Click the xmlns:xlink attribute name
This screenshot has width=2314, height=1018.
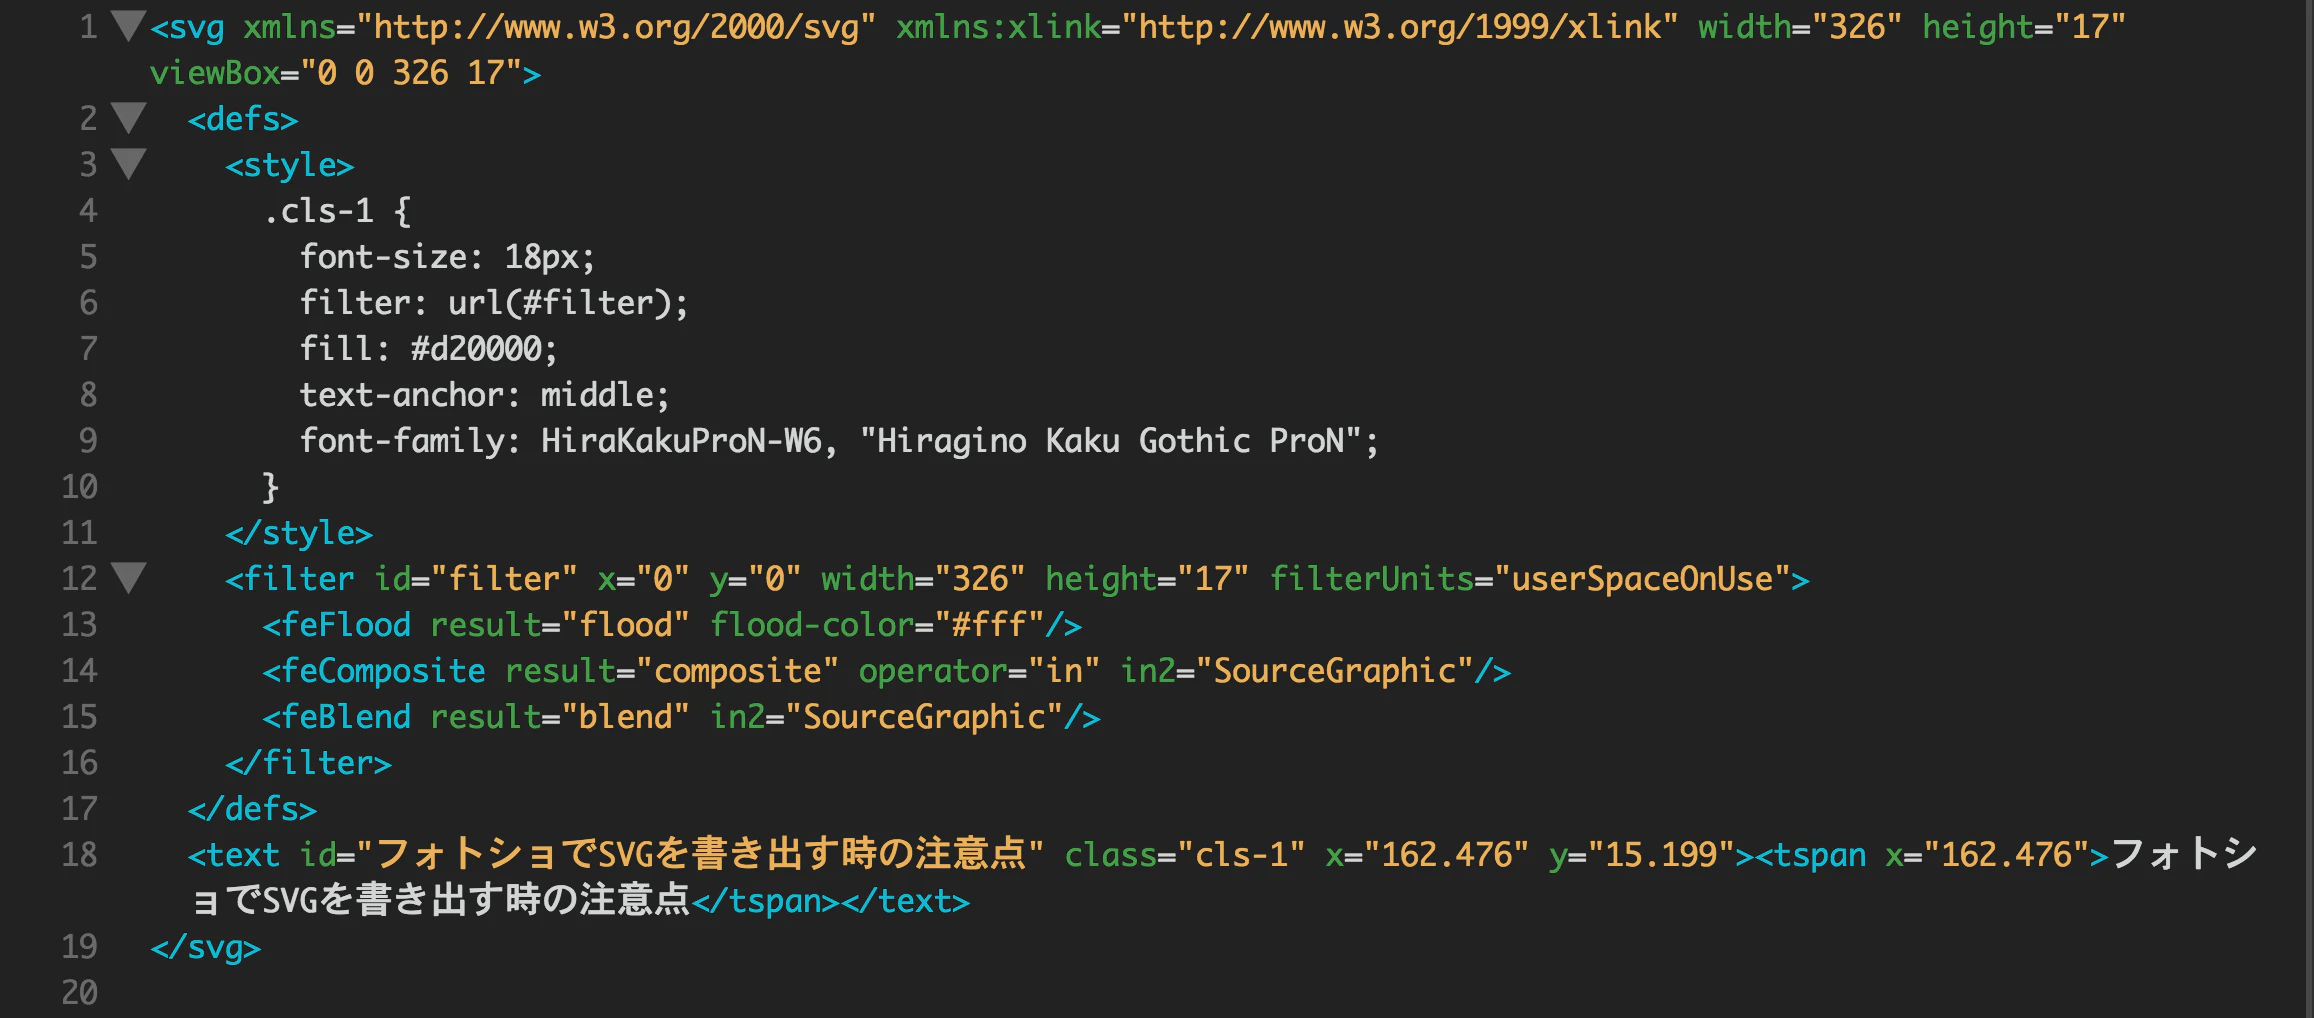click(998, 27)
